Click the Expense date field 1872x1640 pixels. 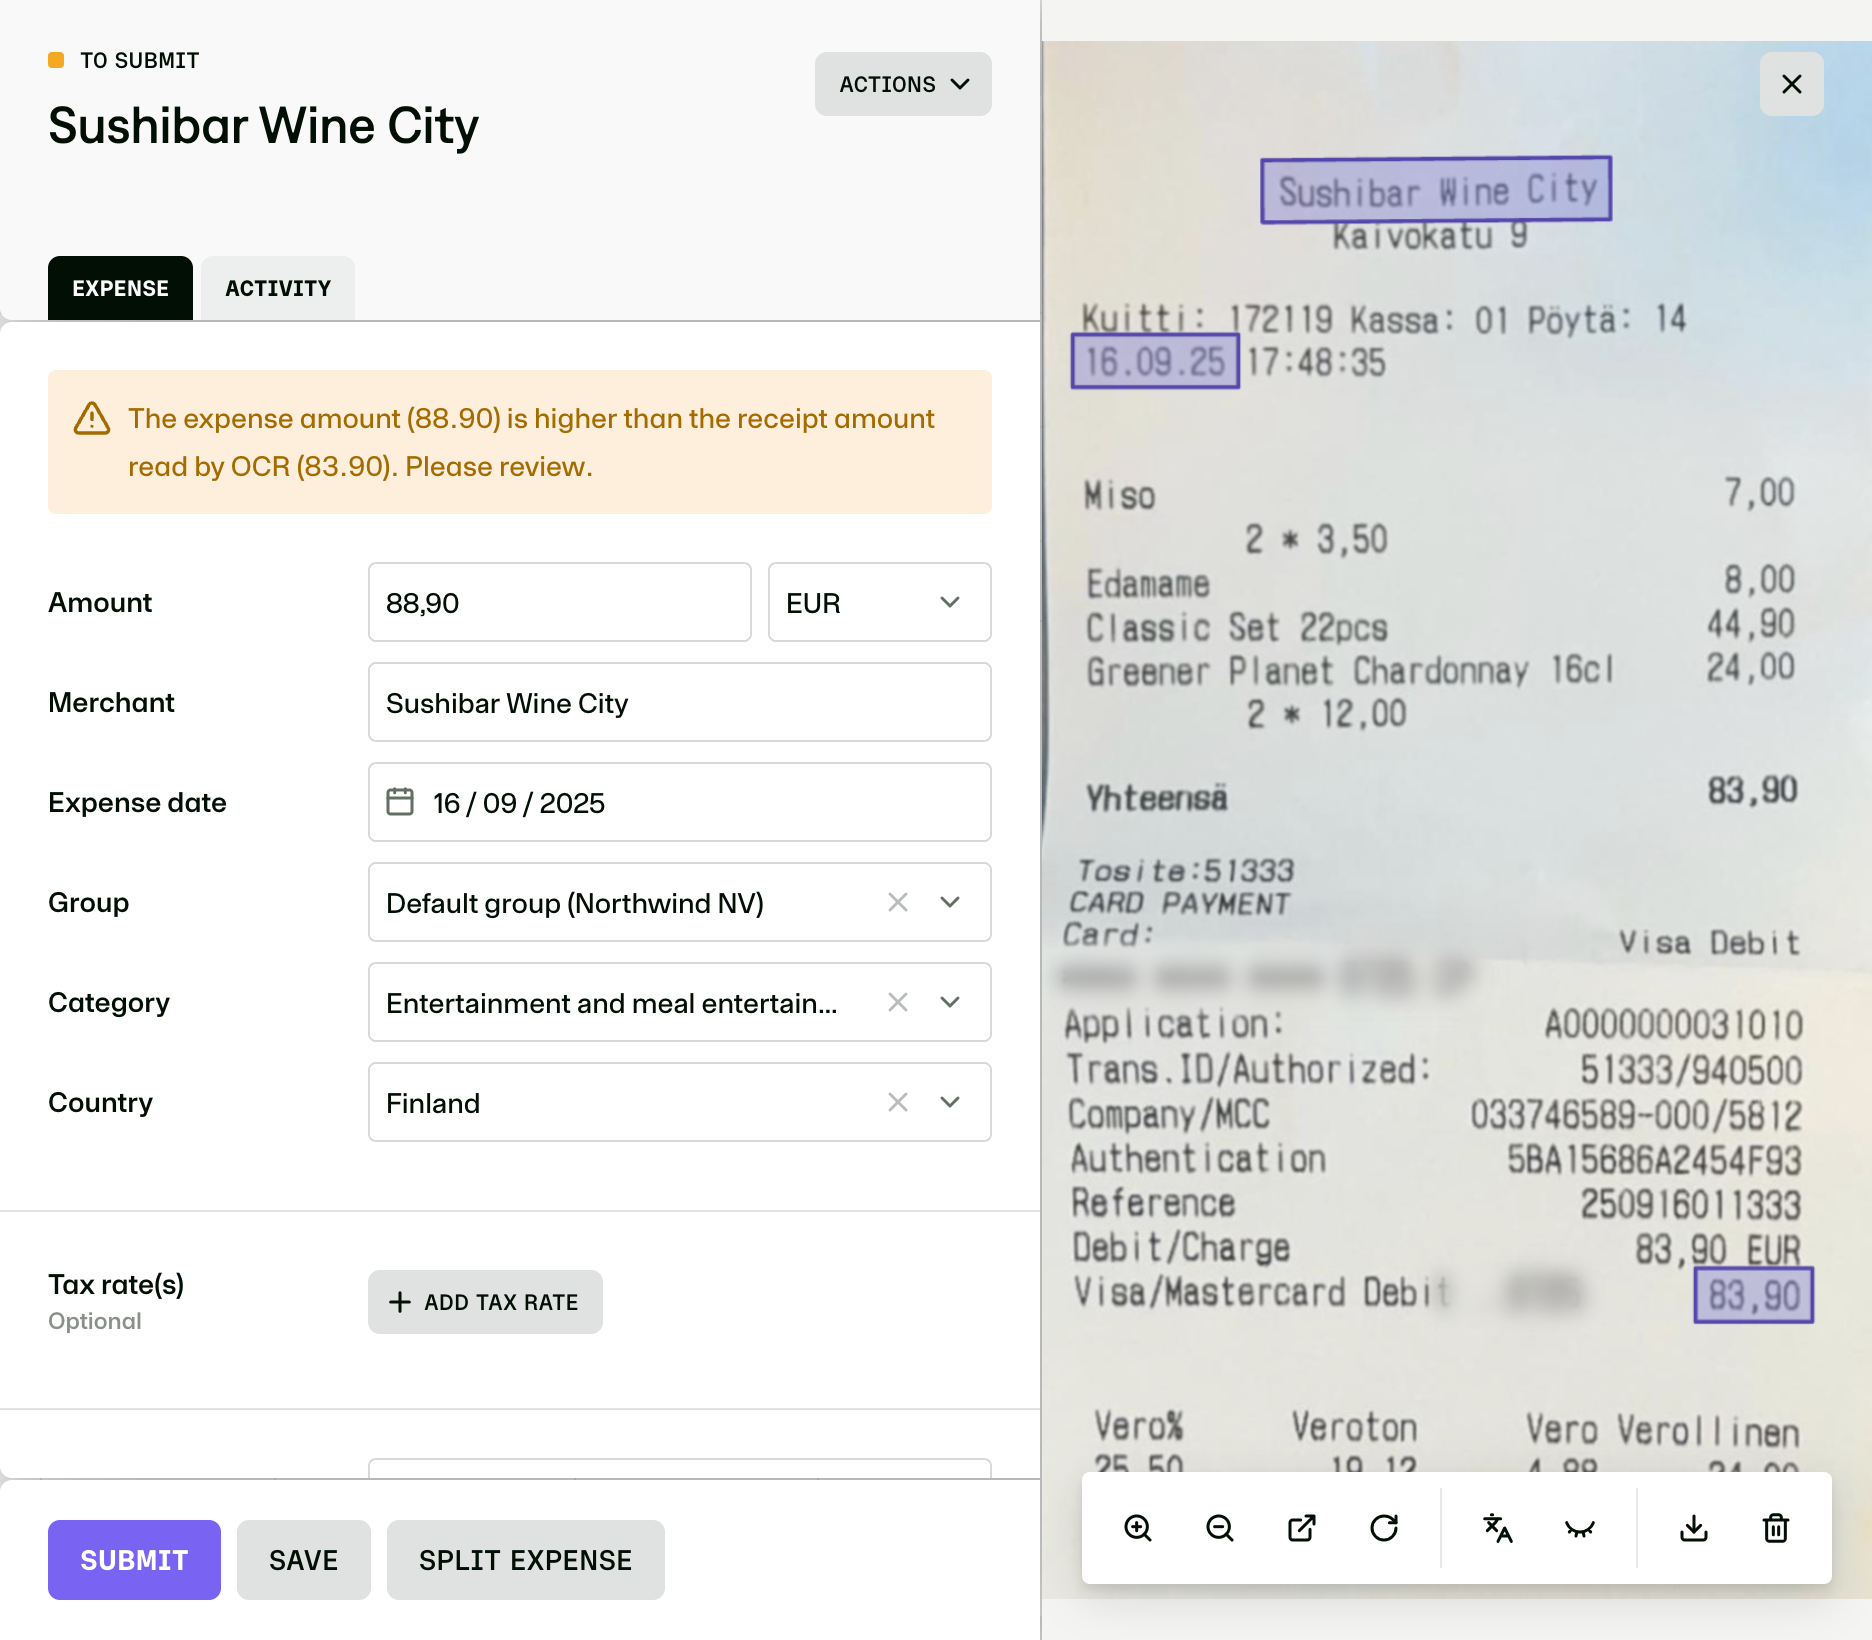[680, 802]
